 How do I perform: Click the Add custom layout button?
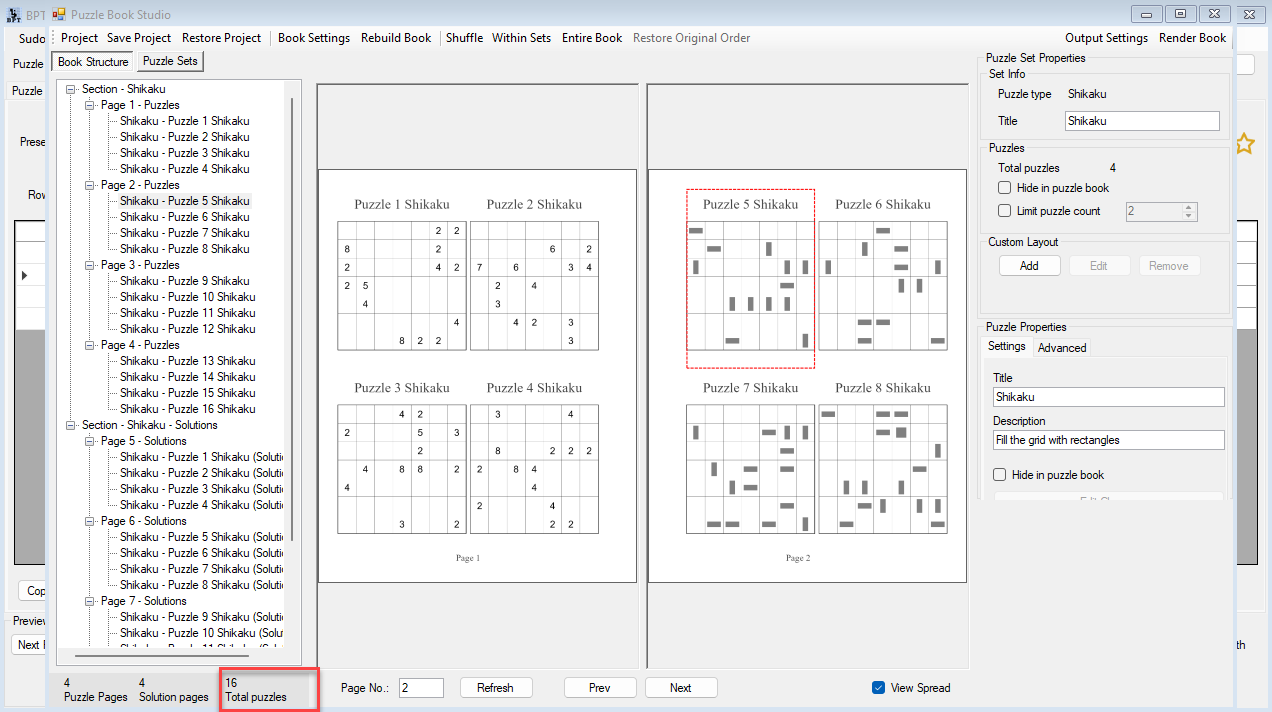point(1029,266)
